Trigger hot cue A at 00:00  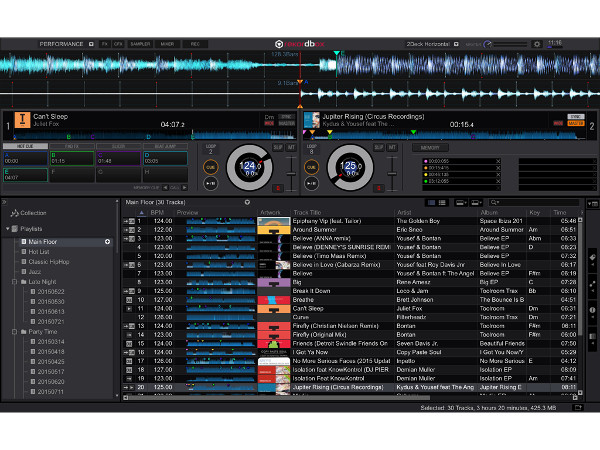25,158
